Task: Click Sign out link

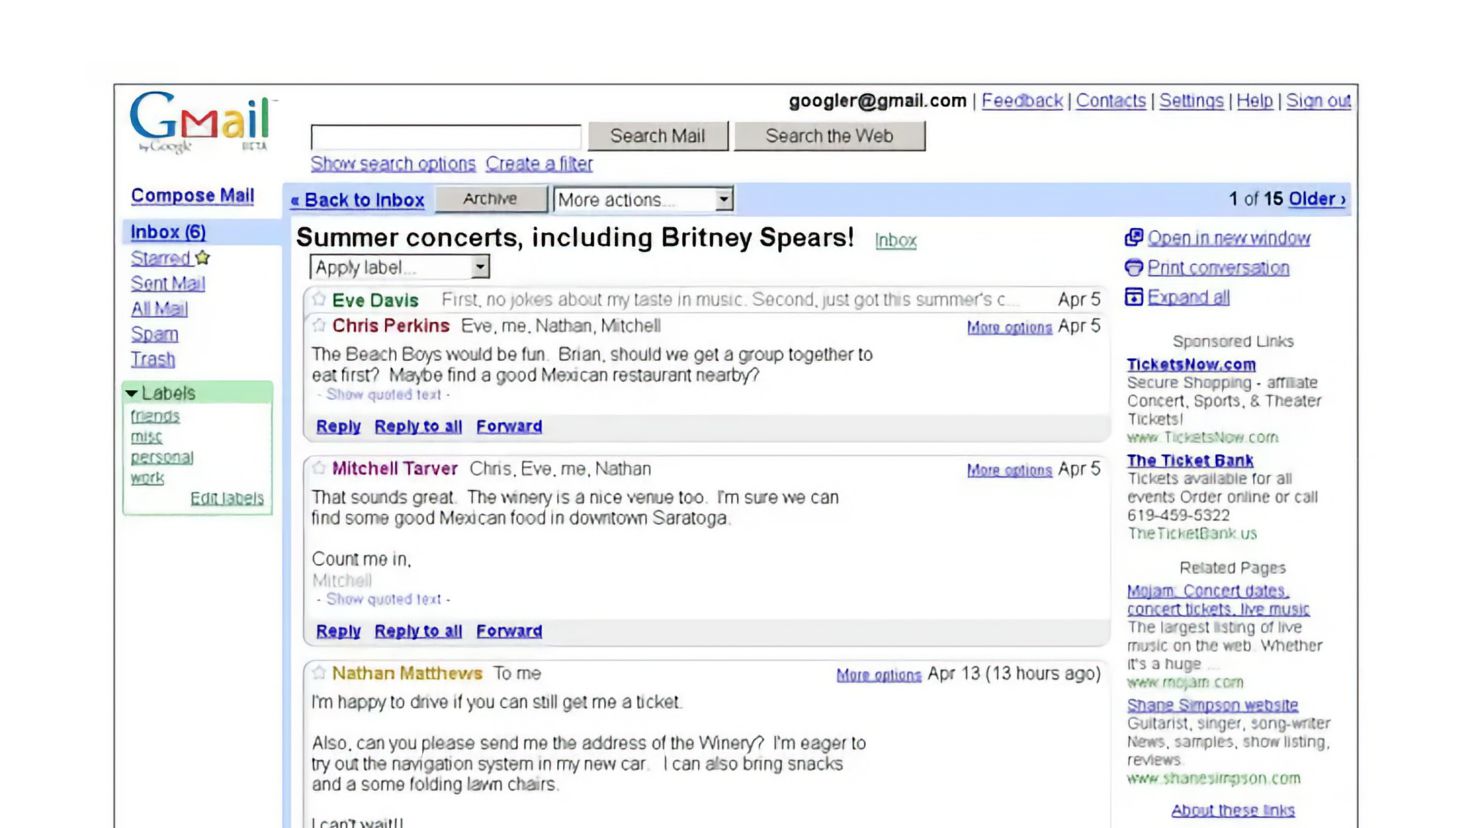Action: pyautogui.click(x=1318, y=101)
